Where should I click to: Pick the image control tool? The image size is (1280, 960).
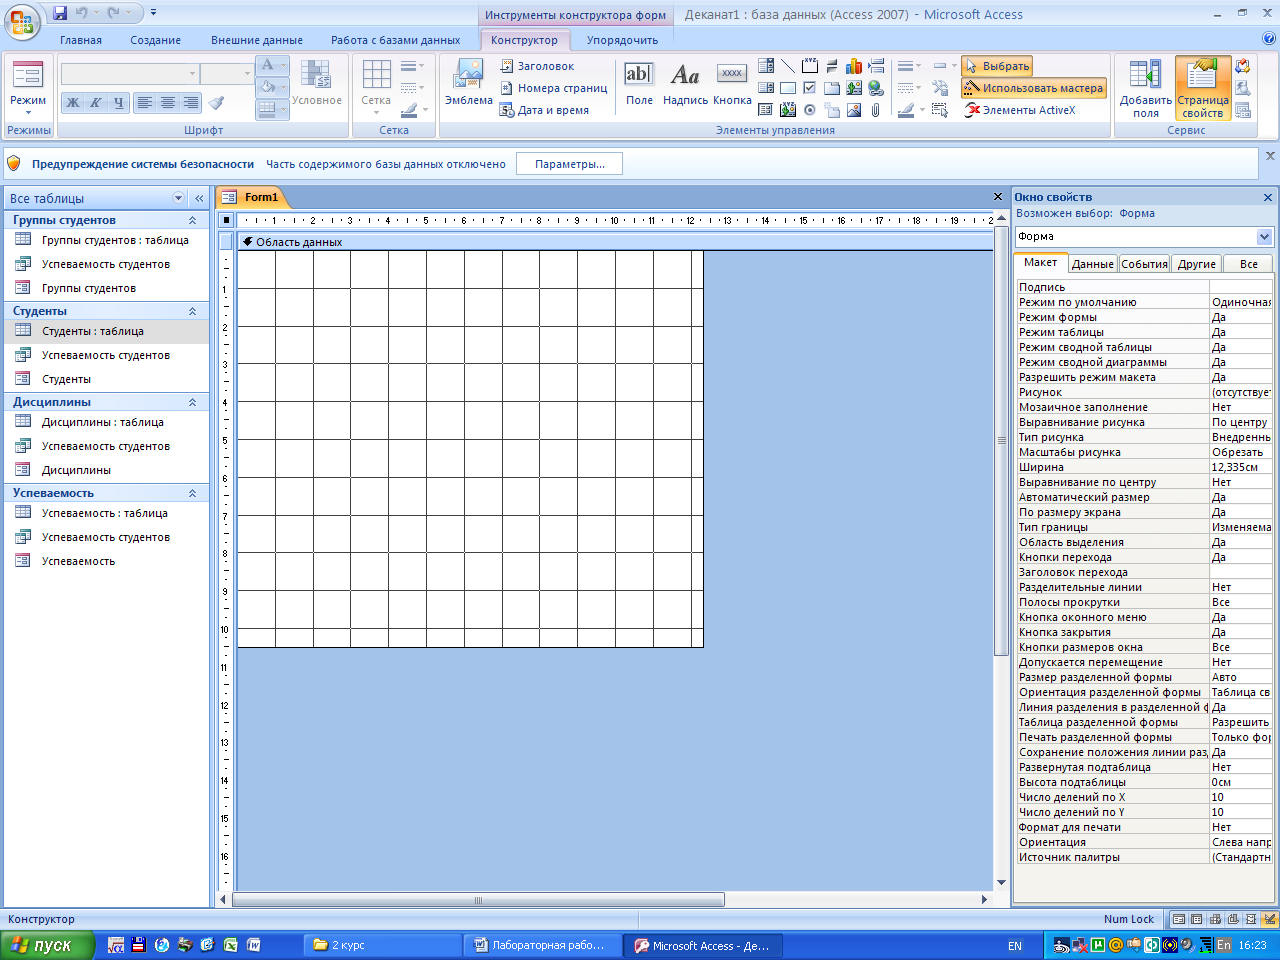(854, 110)
